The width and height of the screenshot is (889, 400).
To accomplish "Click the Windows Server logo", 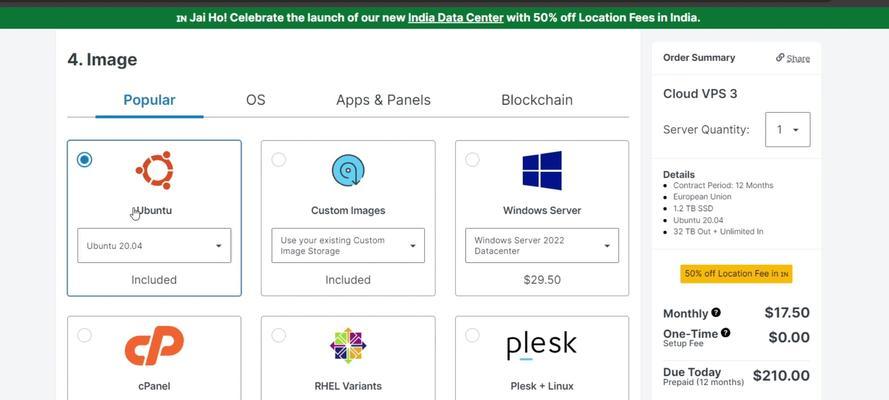I will point(542,170).
